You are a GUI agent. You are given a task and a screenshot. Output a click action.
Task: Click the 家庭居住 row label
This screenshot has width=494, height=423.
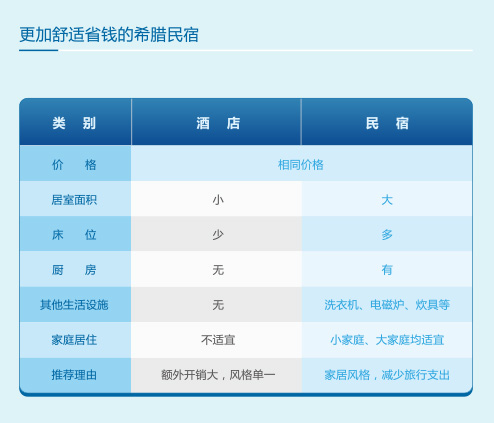75,340
